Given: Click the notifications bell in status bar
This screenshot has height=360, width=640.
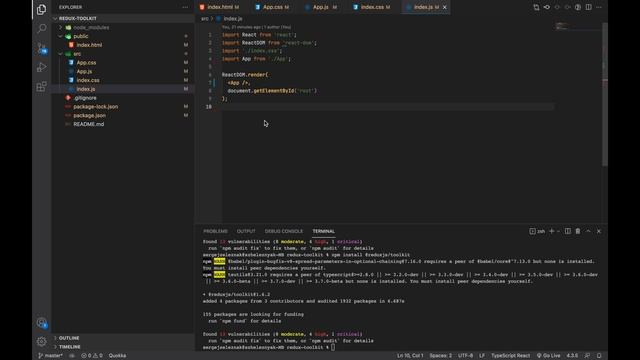Looking at the screenshot, I should [599, 356].
